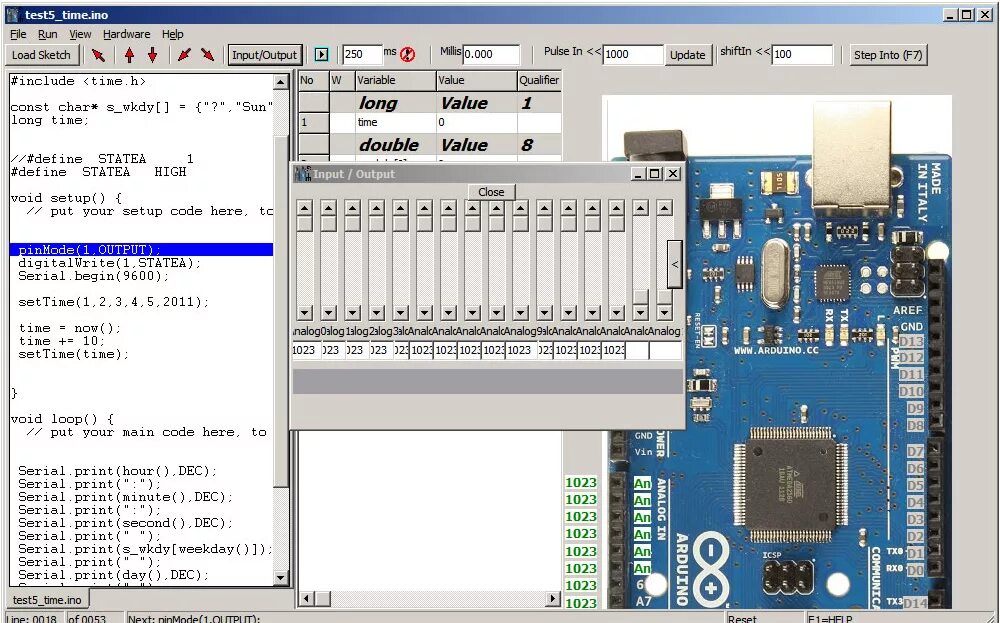Screen dimensions: 1000x623
Task: Click the '#include <time.h>' code line
Action: tap(78, 81)
